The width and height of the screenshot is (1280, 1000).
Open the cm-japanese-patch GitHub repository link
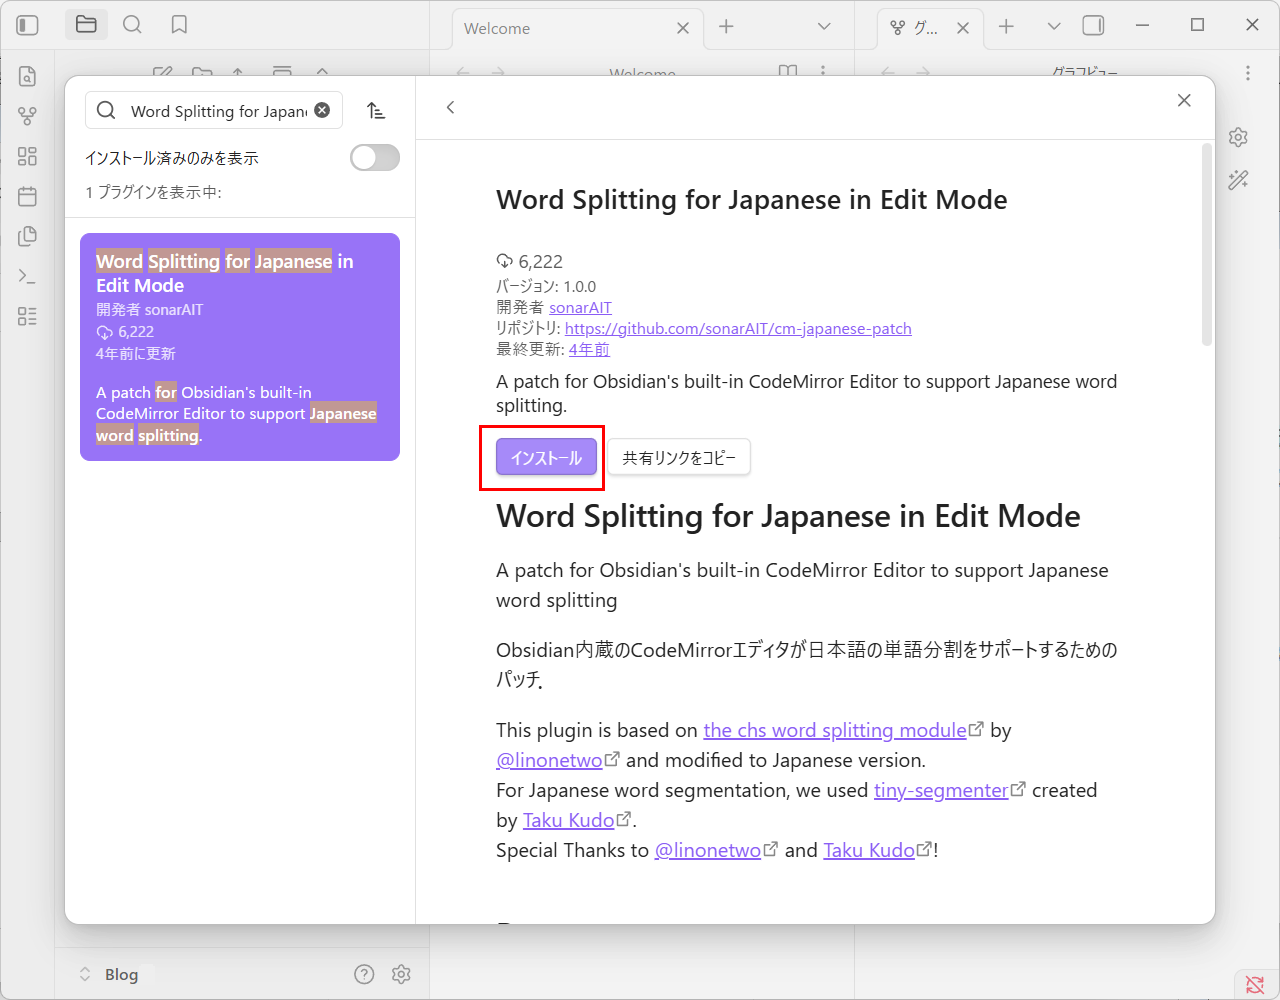pos(738,329)
